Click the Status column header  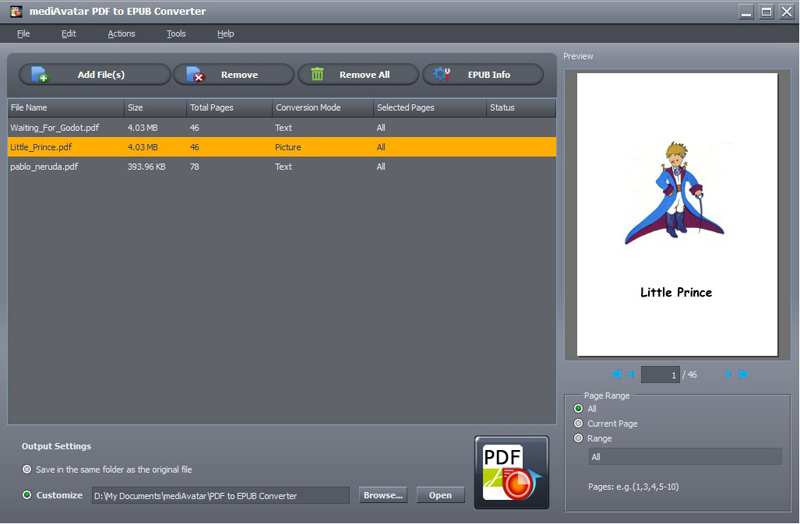pyautogui.click(x=521, y=108)
